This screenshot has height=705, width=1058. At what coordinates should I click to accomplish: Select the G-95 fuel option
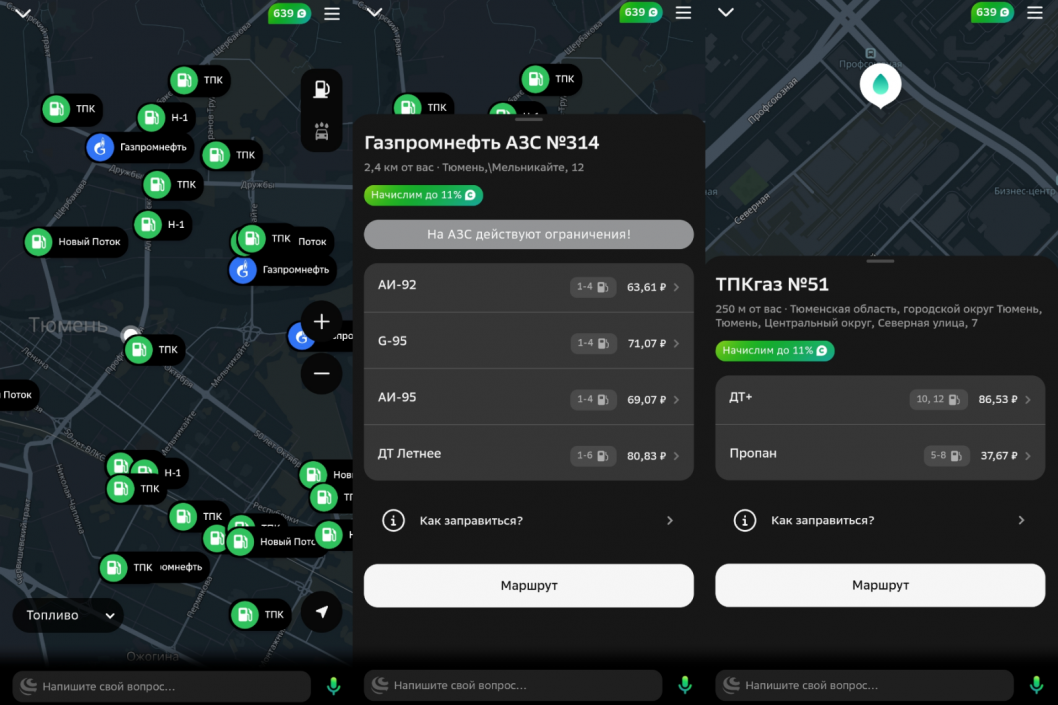[x=528, y=343]
